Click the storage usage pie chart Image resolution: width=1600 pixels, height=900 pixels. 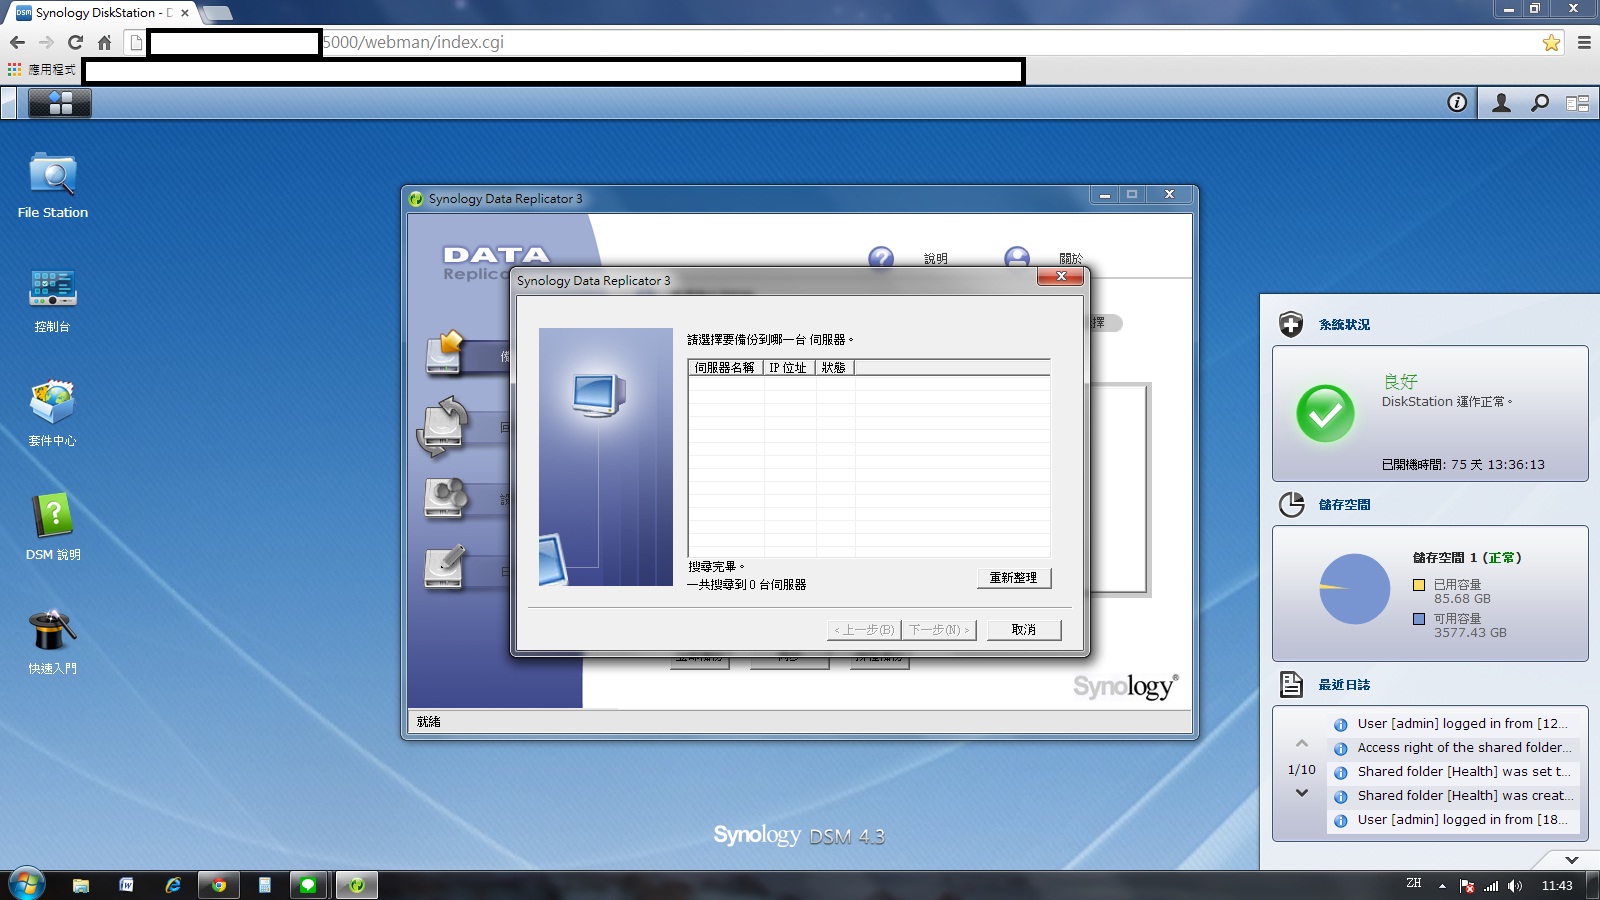click(1354, 589)
